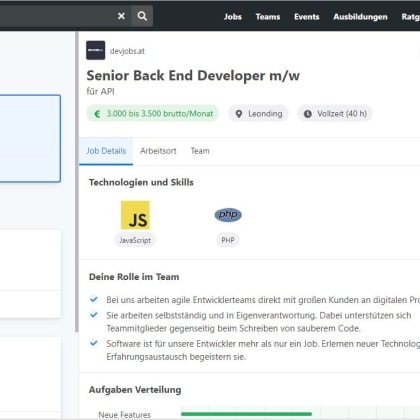The image size is (420, 420).
Task: Click checkmark beside 'Bei uns arbeiten agile'
Action: (94, 299)
